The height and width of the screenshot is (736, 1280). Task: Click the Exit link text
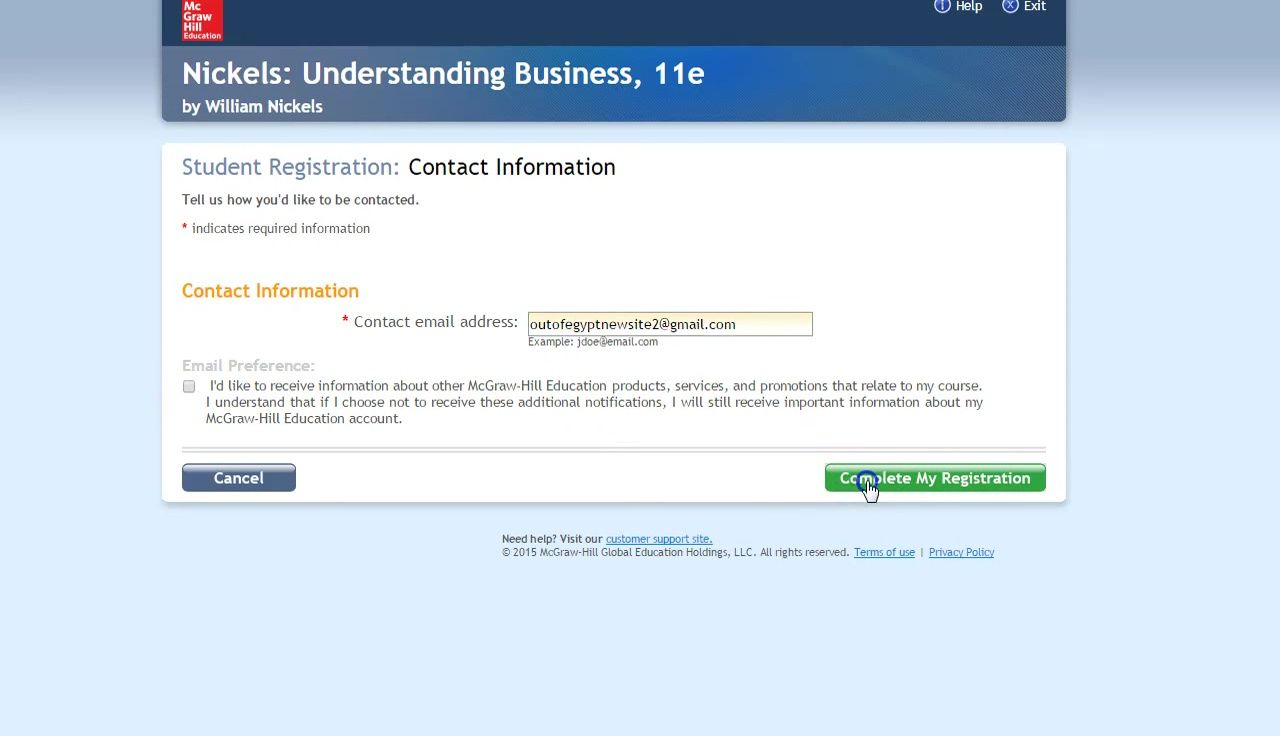coord(1035,6)
